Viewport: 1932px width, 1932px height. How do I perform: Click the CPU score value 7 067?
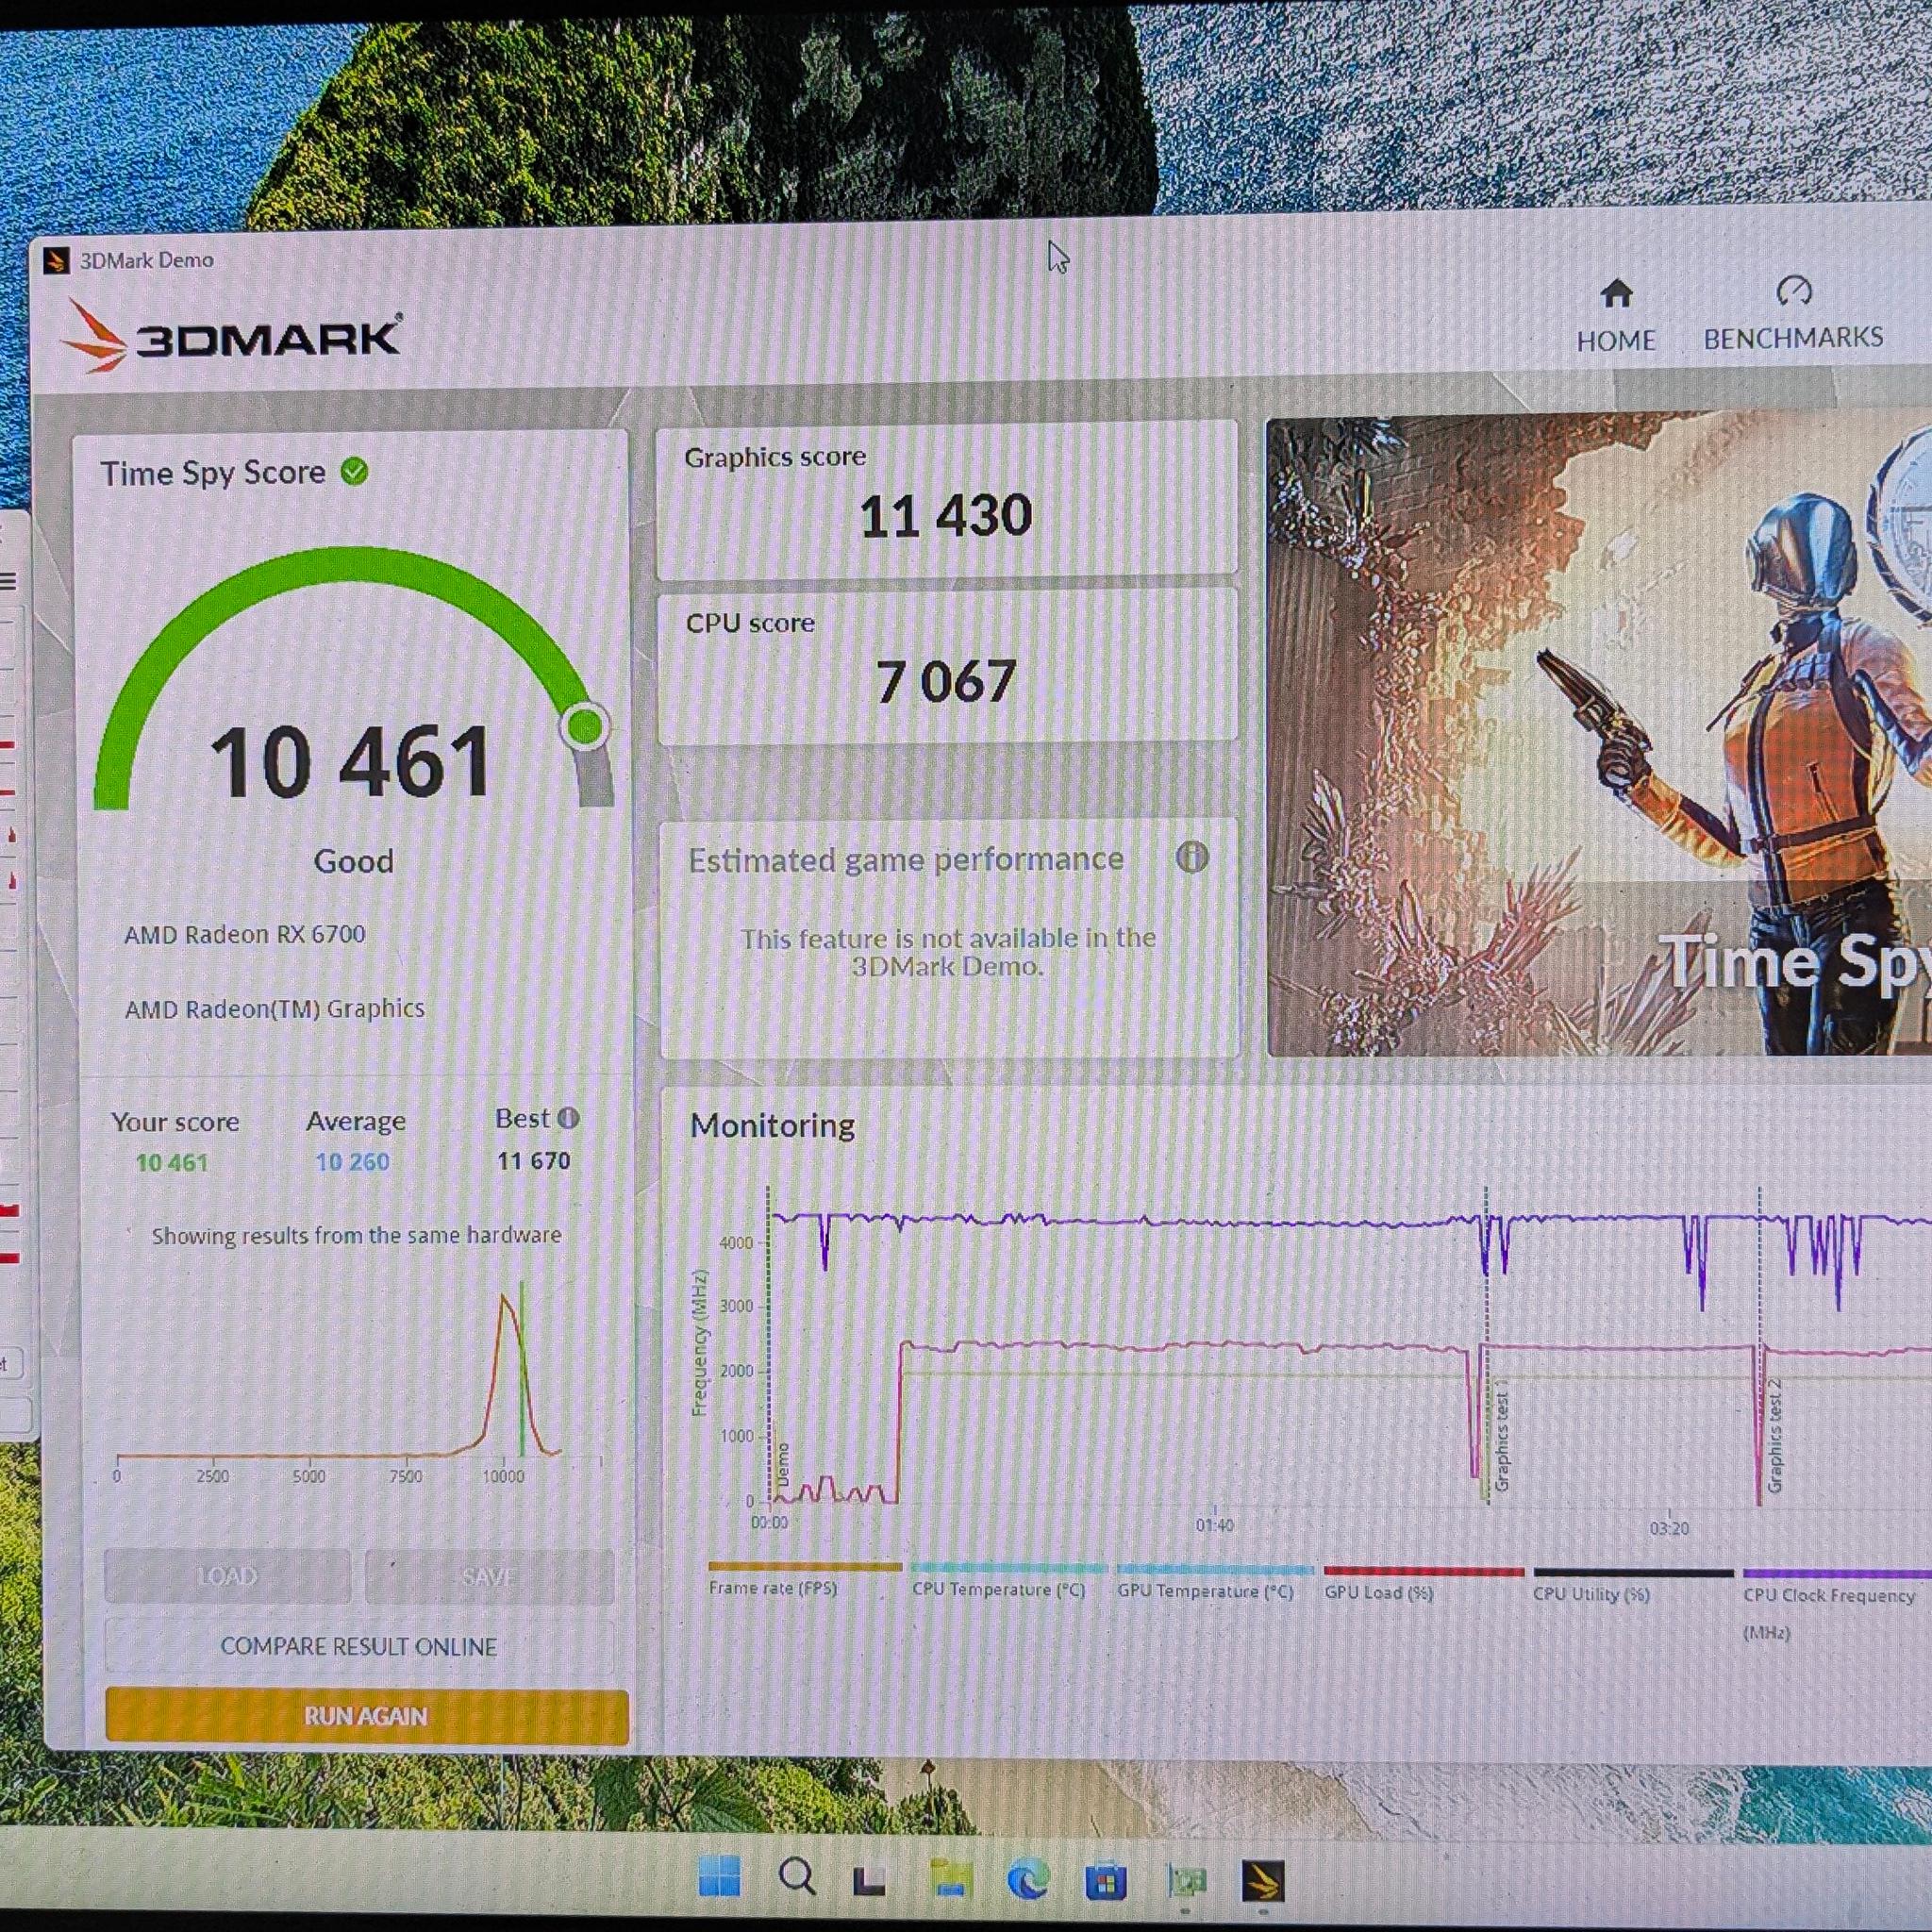coord(946,682)
